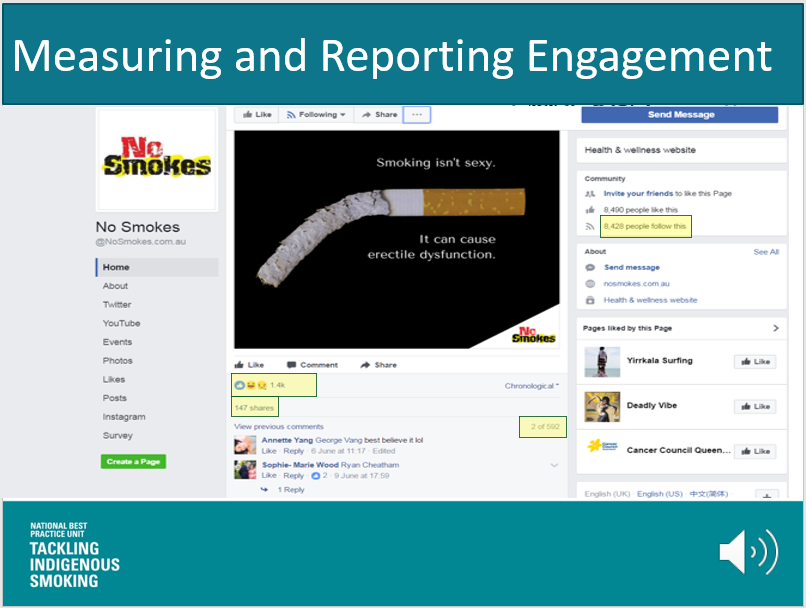Toggle Like for Deadly Vibe page
Viewport: 806px width, 608px height.
point(755,406)
